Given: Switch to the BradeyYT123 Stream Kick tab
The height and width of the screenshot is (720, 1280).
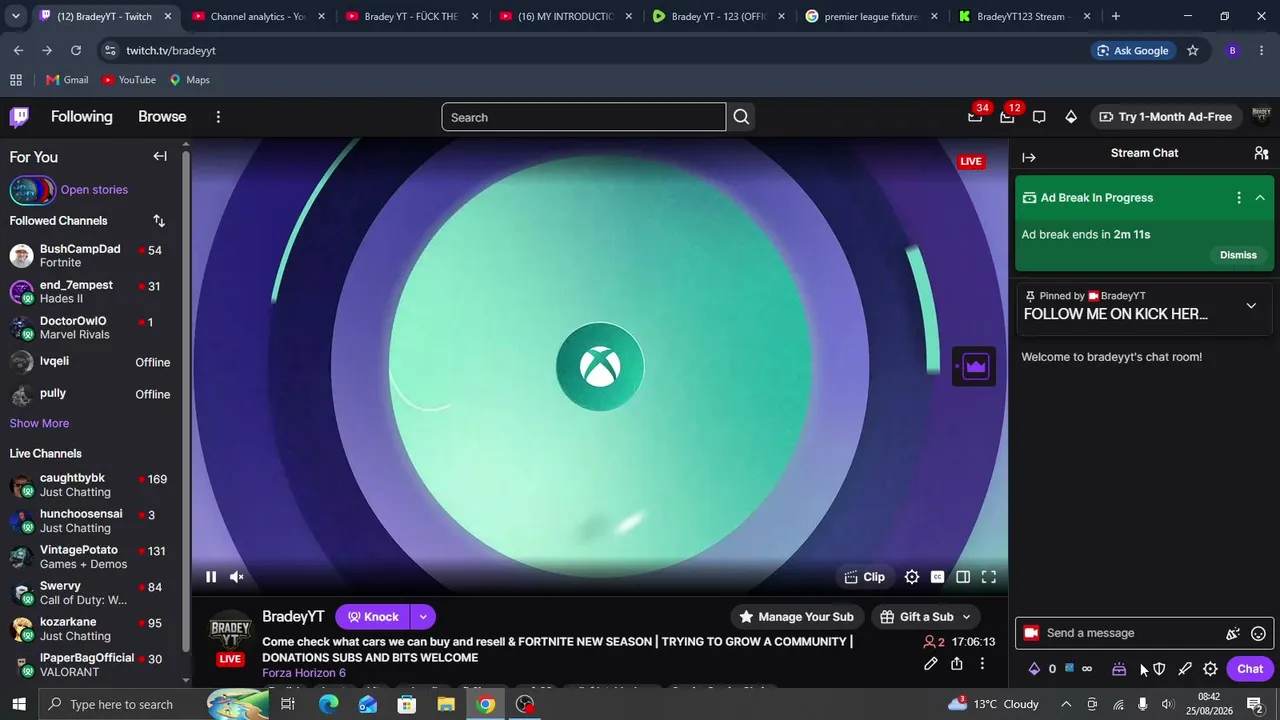Looking at the screenshot, I should tap(1022, 16).
